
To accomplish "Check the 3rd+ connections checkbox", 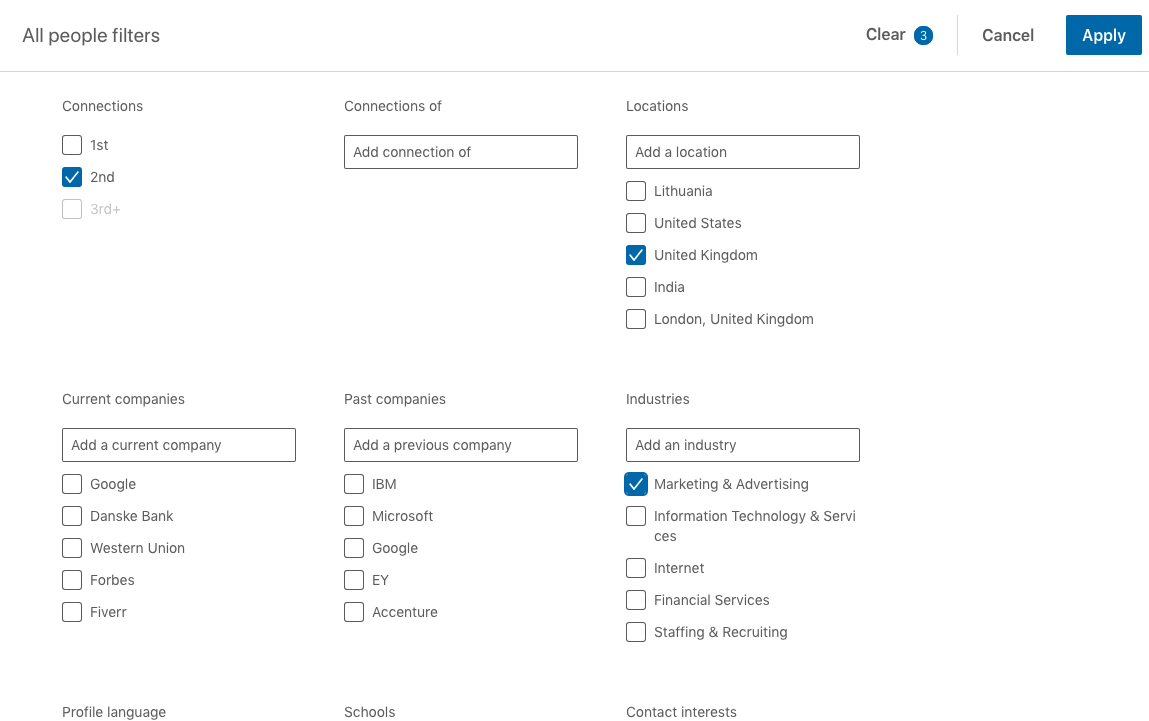I will click(x=72, y=209).
